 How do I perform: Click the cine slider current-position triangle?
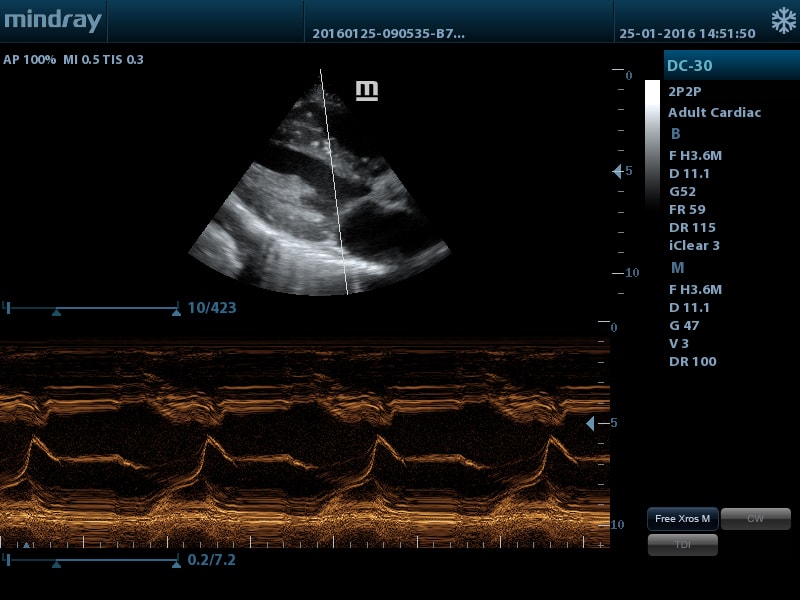click(57, 313)
